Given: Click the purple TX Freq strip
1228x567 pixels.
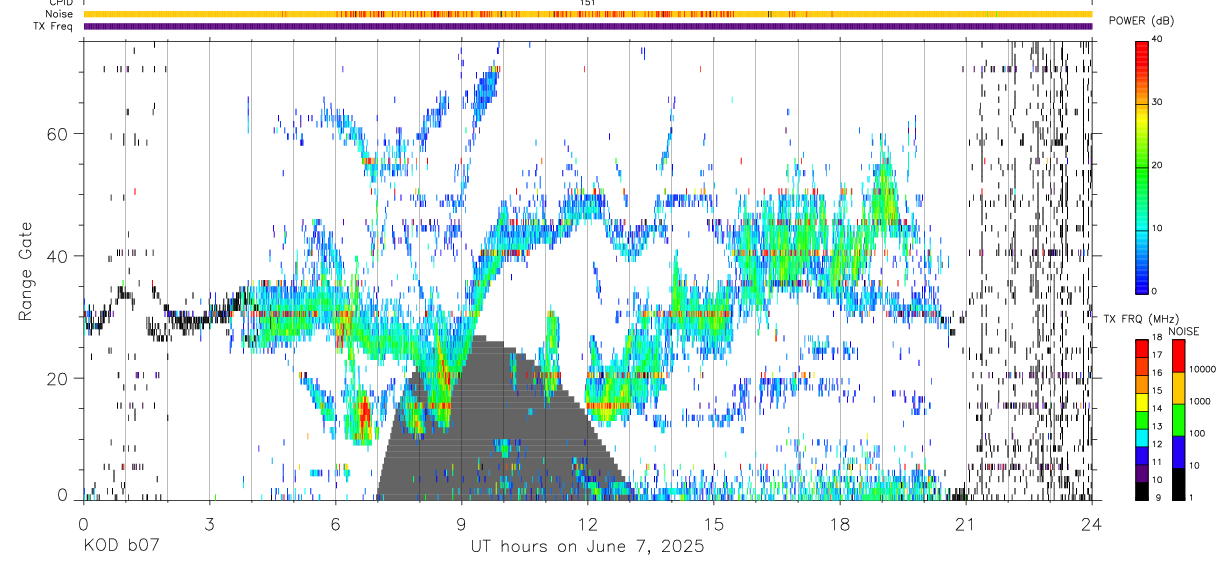Looking at the screenshot, I should (587, 26).
